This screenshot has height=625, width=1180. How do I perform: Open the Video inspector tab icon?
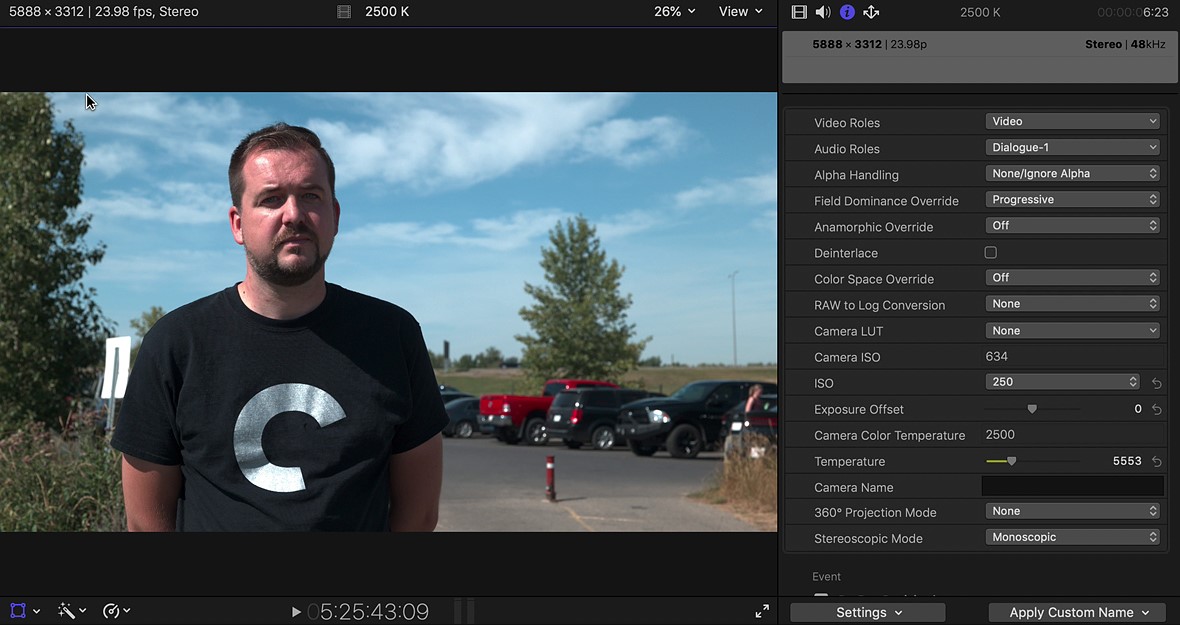(x=798, y=12)
